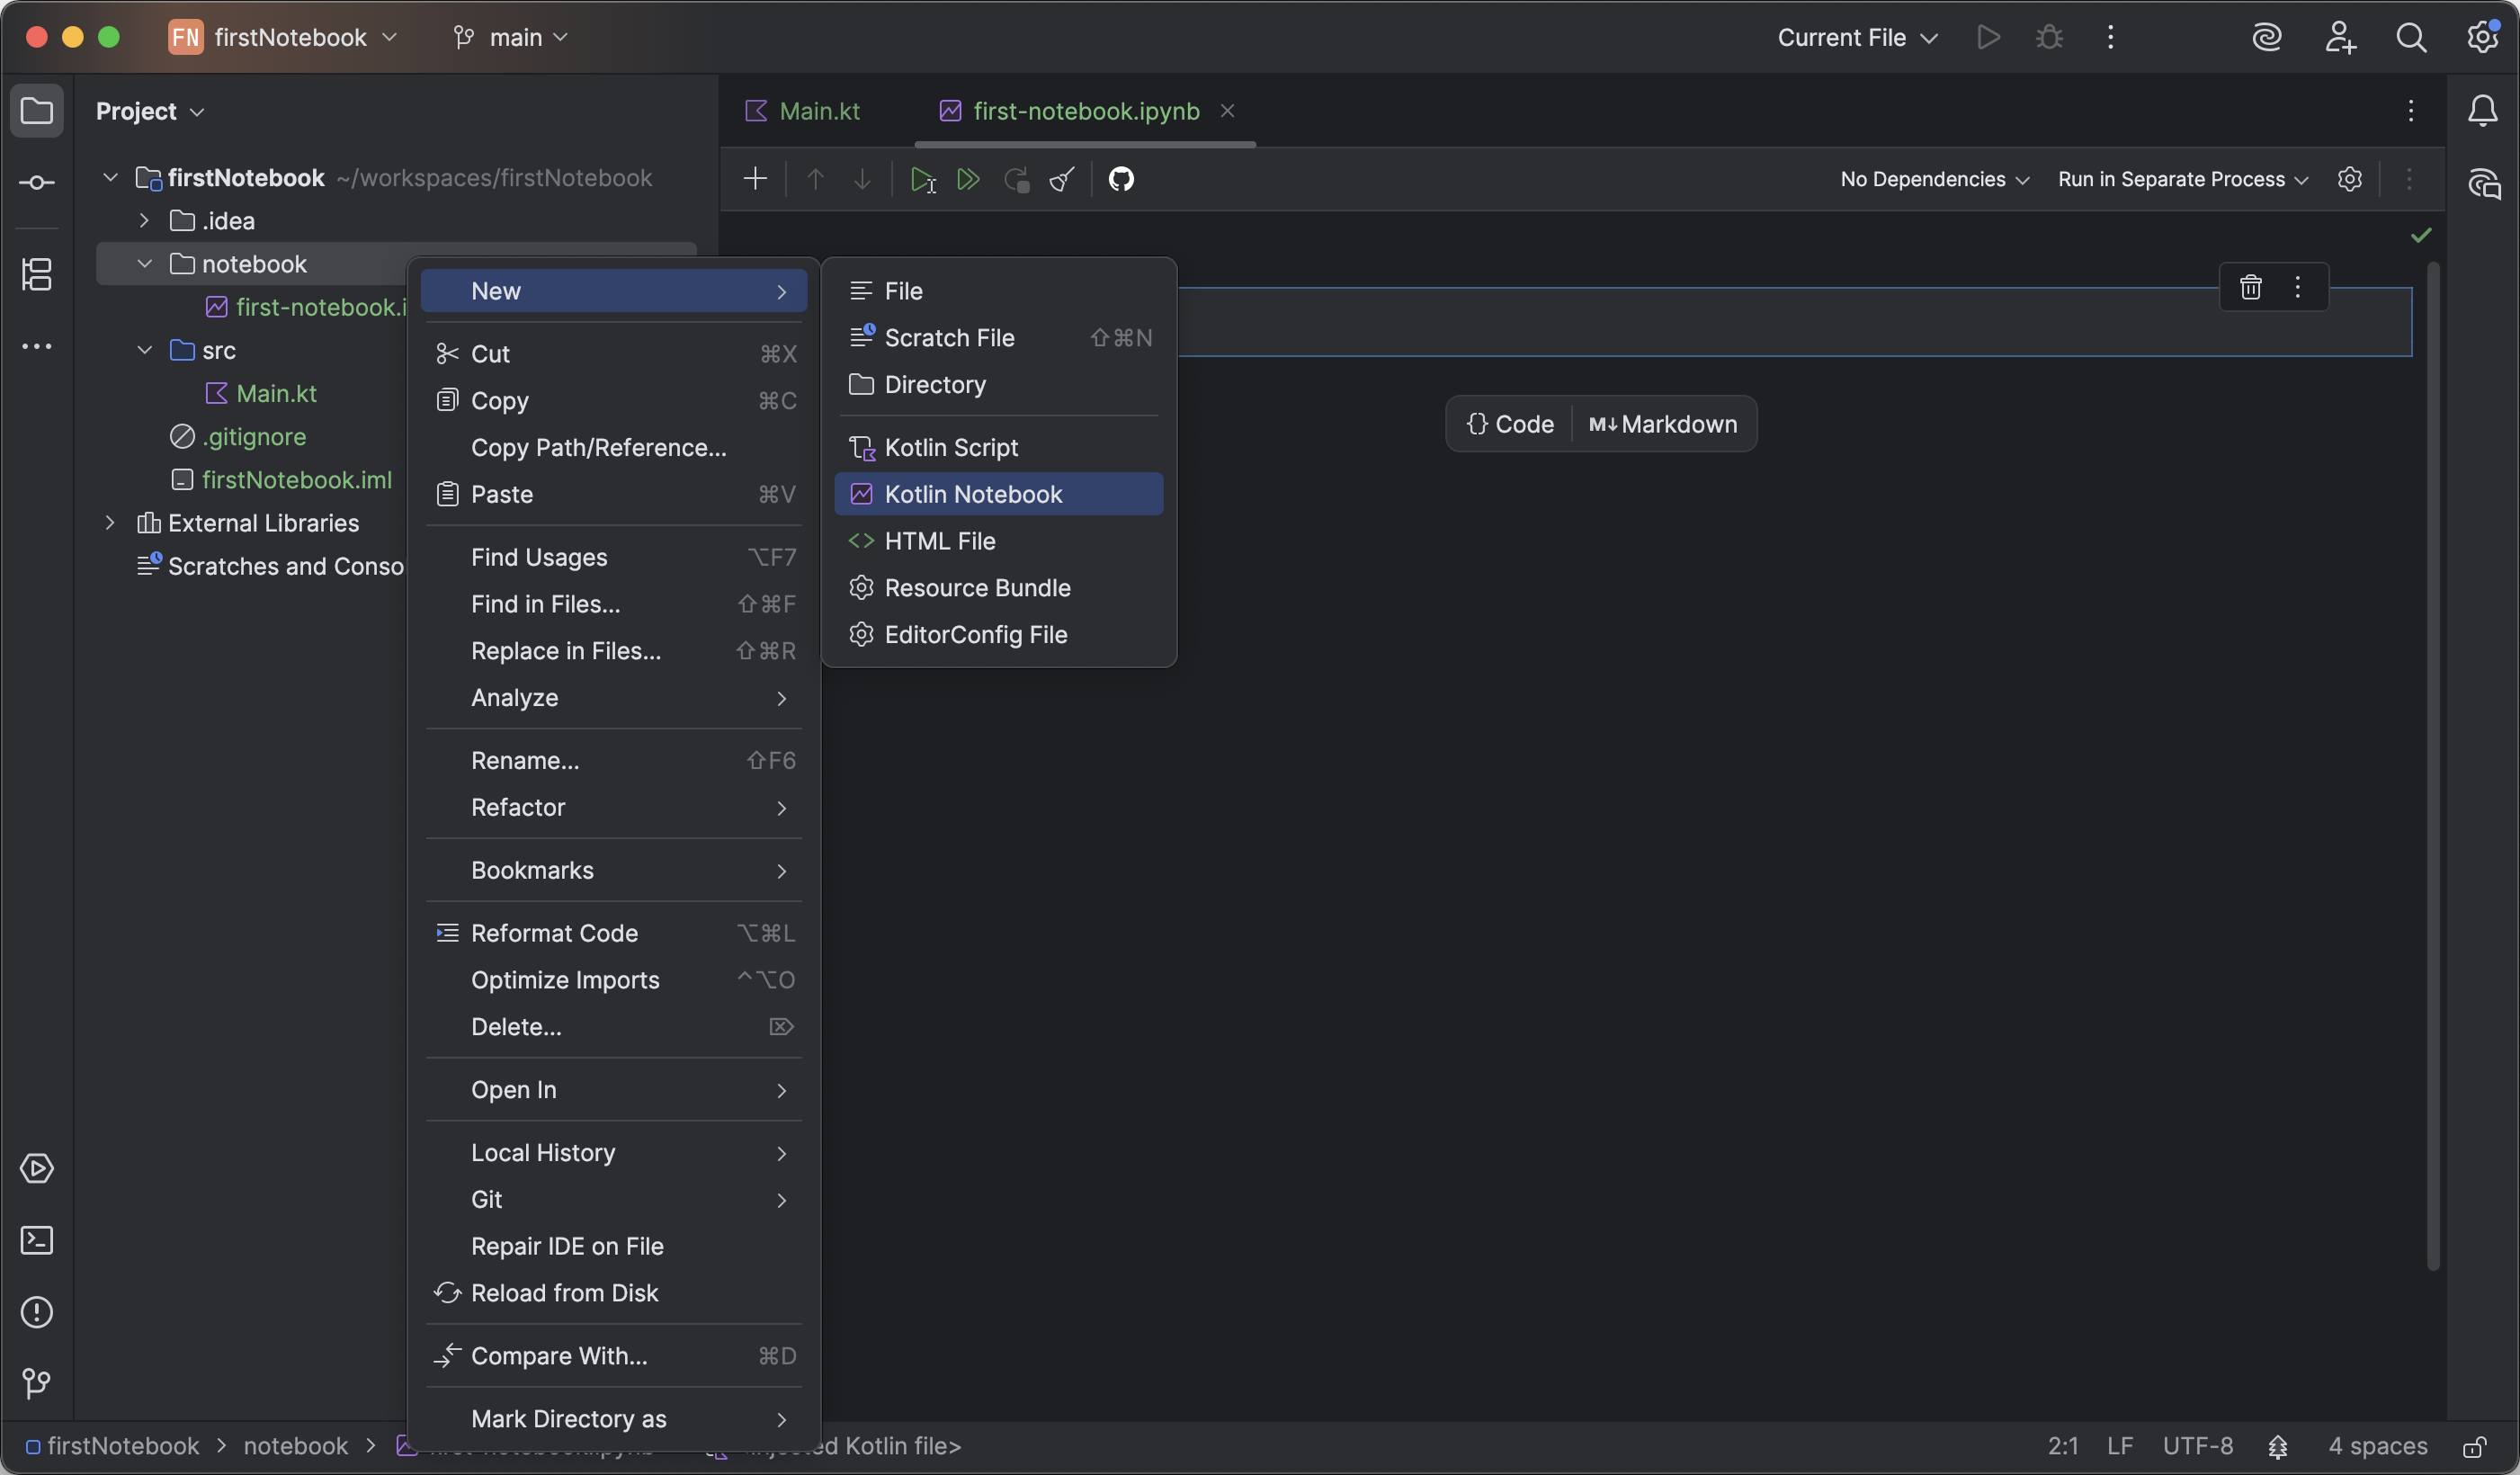Open AI Assistant swirl icon in title bar
2520x1475 pixels.
(x=2266, y=37)
